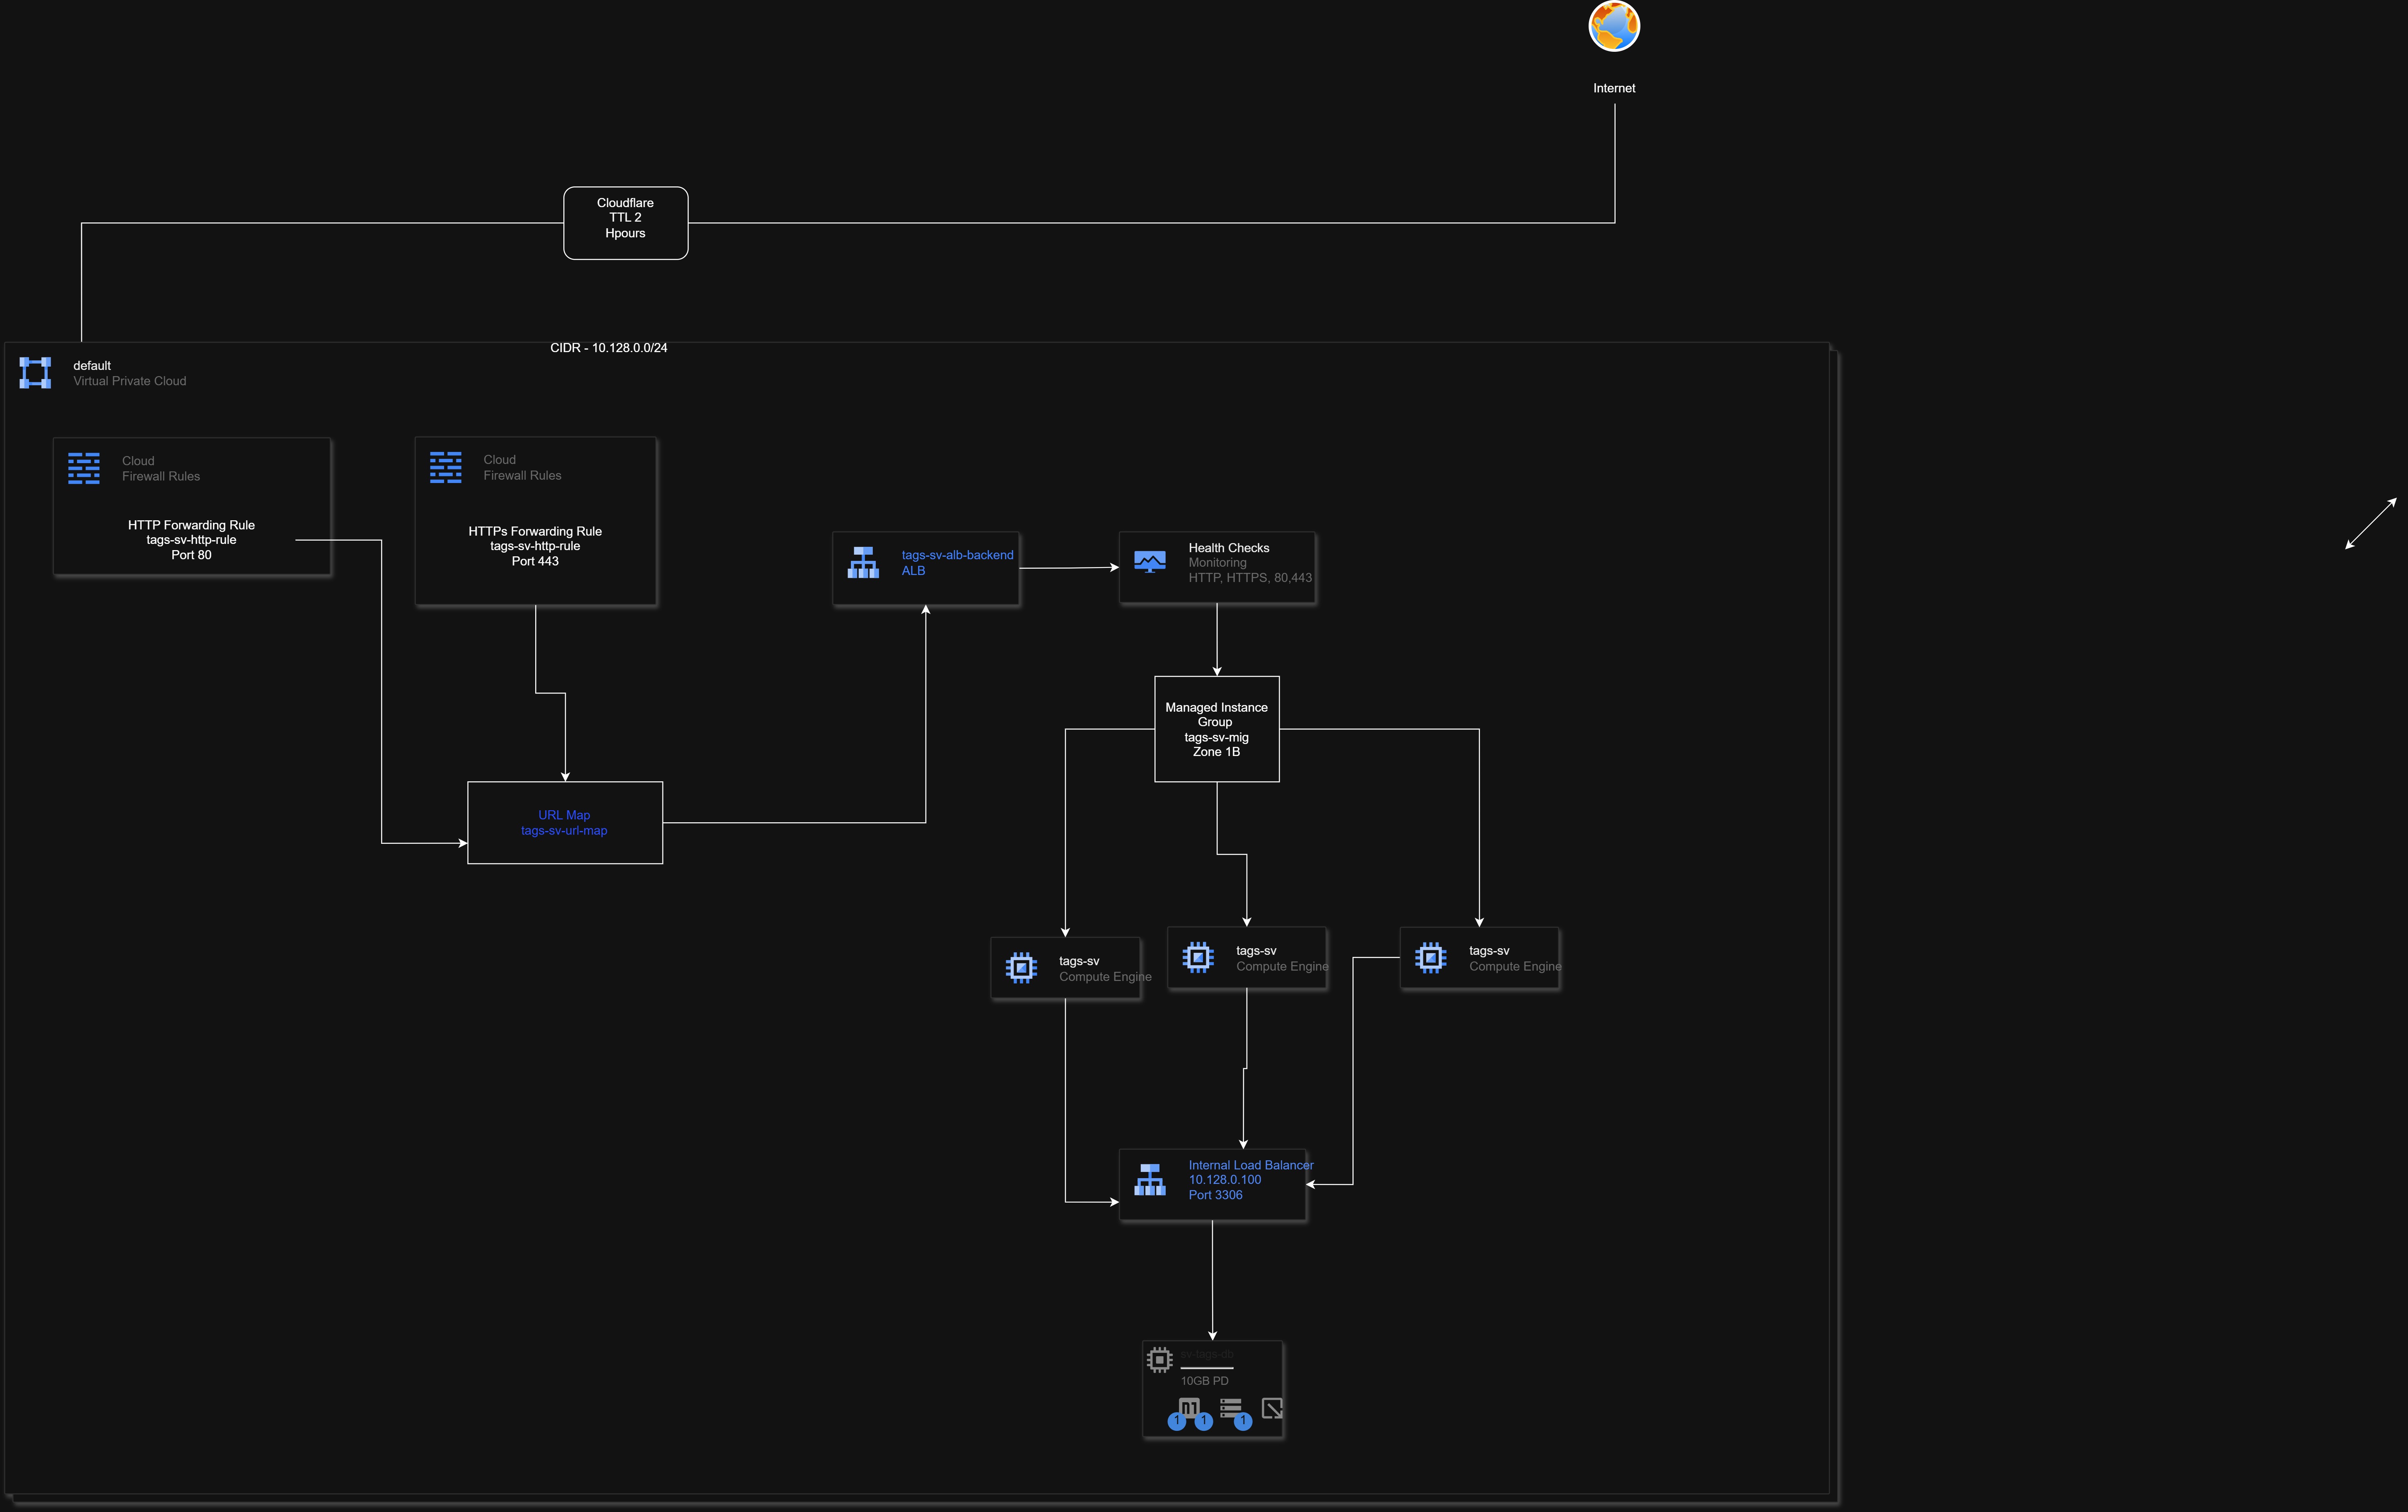Select the Health Checks title text
2408x1512 pixels.
pos(1229,548)
